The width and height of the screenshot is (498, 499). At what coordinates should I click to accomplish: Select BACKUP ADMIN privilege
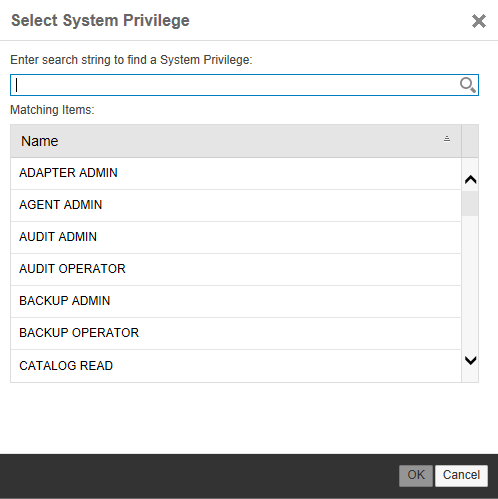pos(236,301)
